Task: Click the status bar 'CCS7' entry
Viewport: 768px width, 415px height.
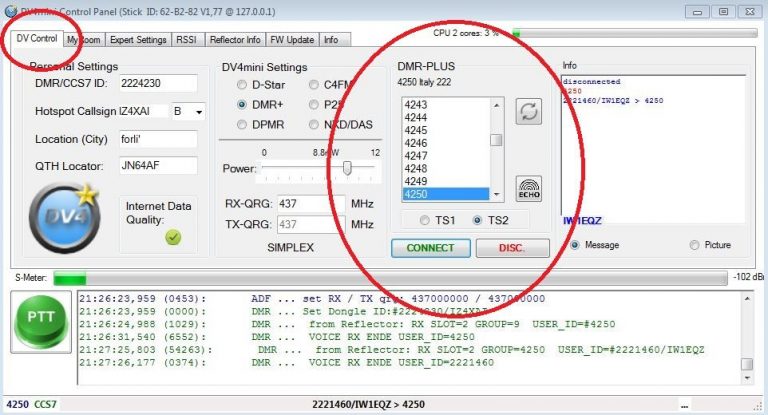Action: [x=45, y=404]
